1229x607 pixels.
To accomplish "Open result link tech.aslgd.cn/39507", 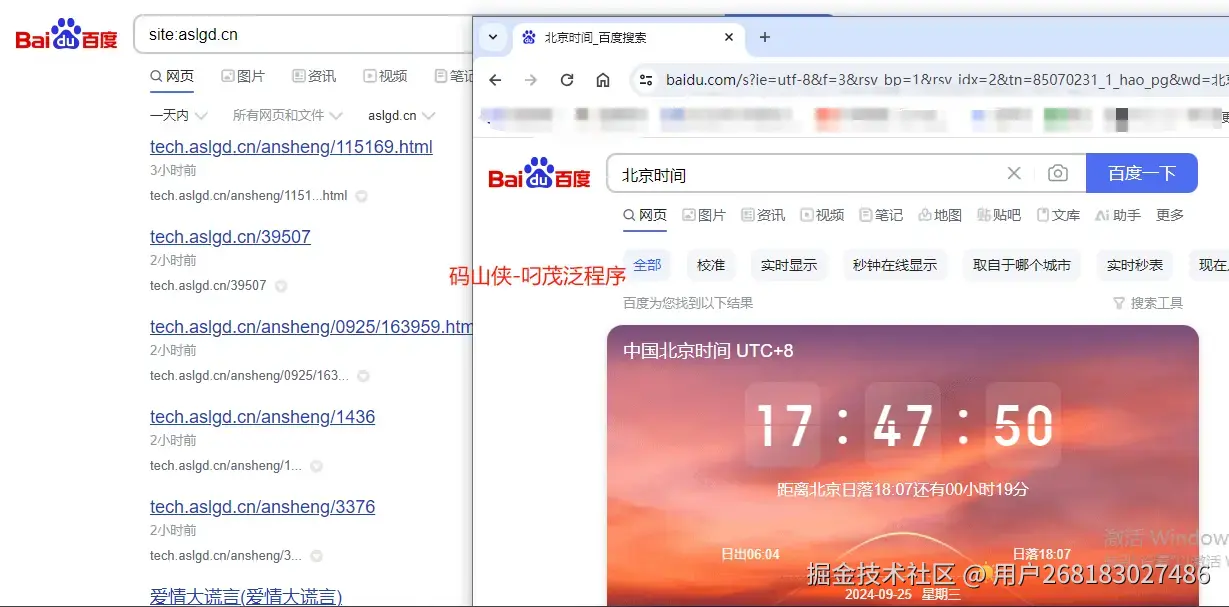I will click(x=230, y=237).
